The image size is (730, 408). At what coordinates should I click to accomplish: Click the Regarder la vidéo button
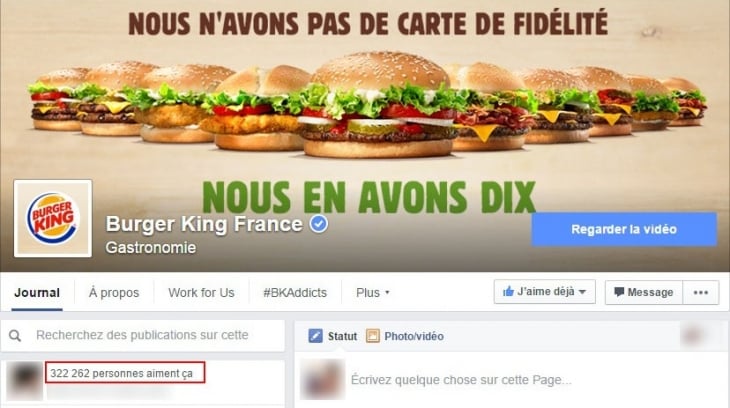point(624,229)
